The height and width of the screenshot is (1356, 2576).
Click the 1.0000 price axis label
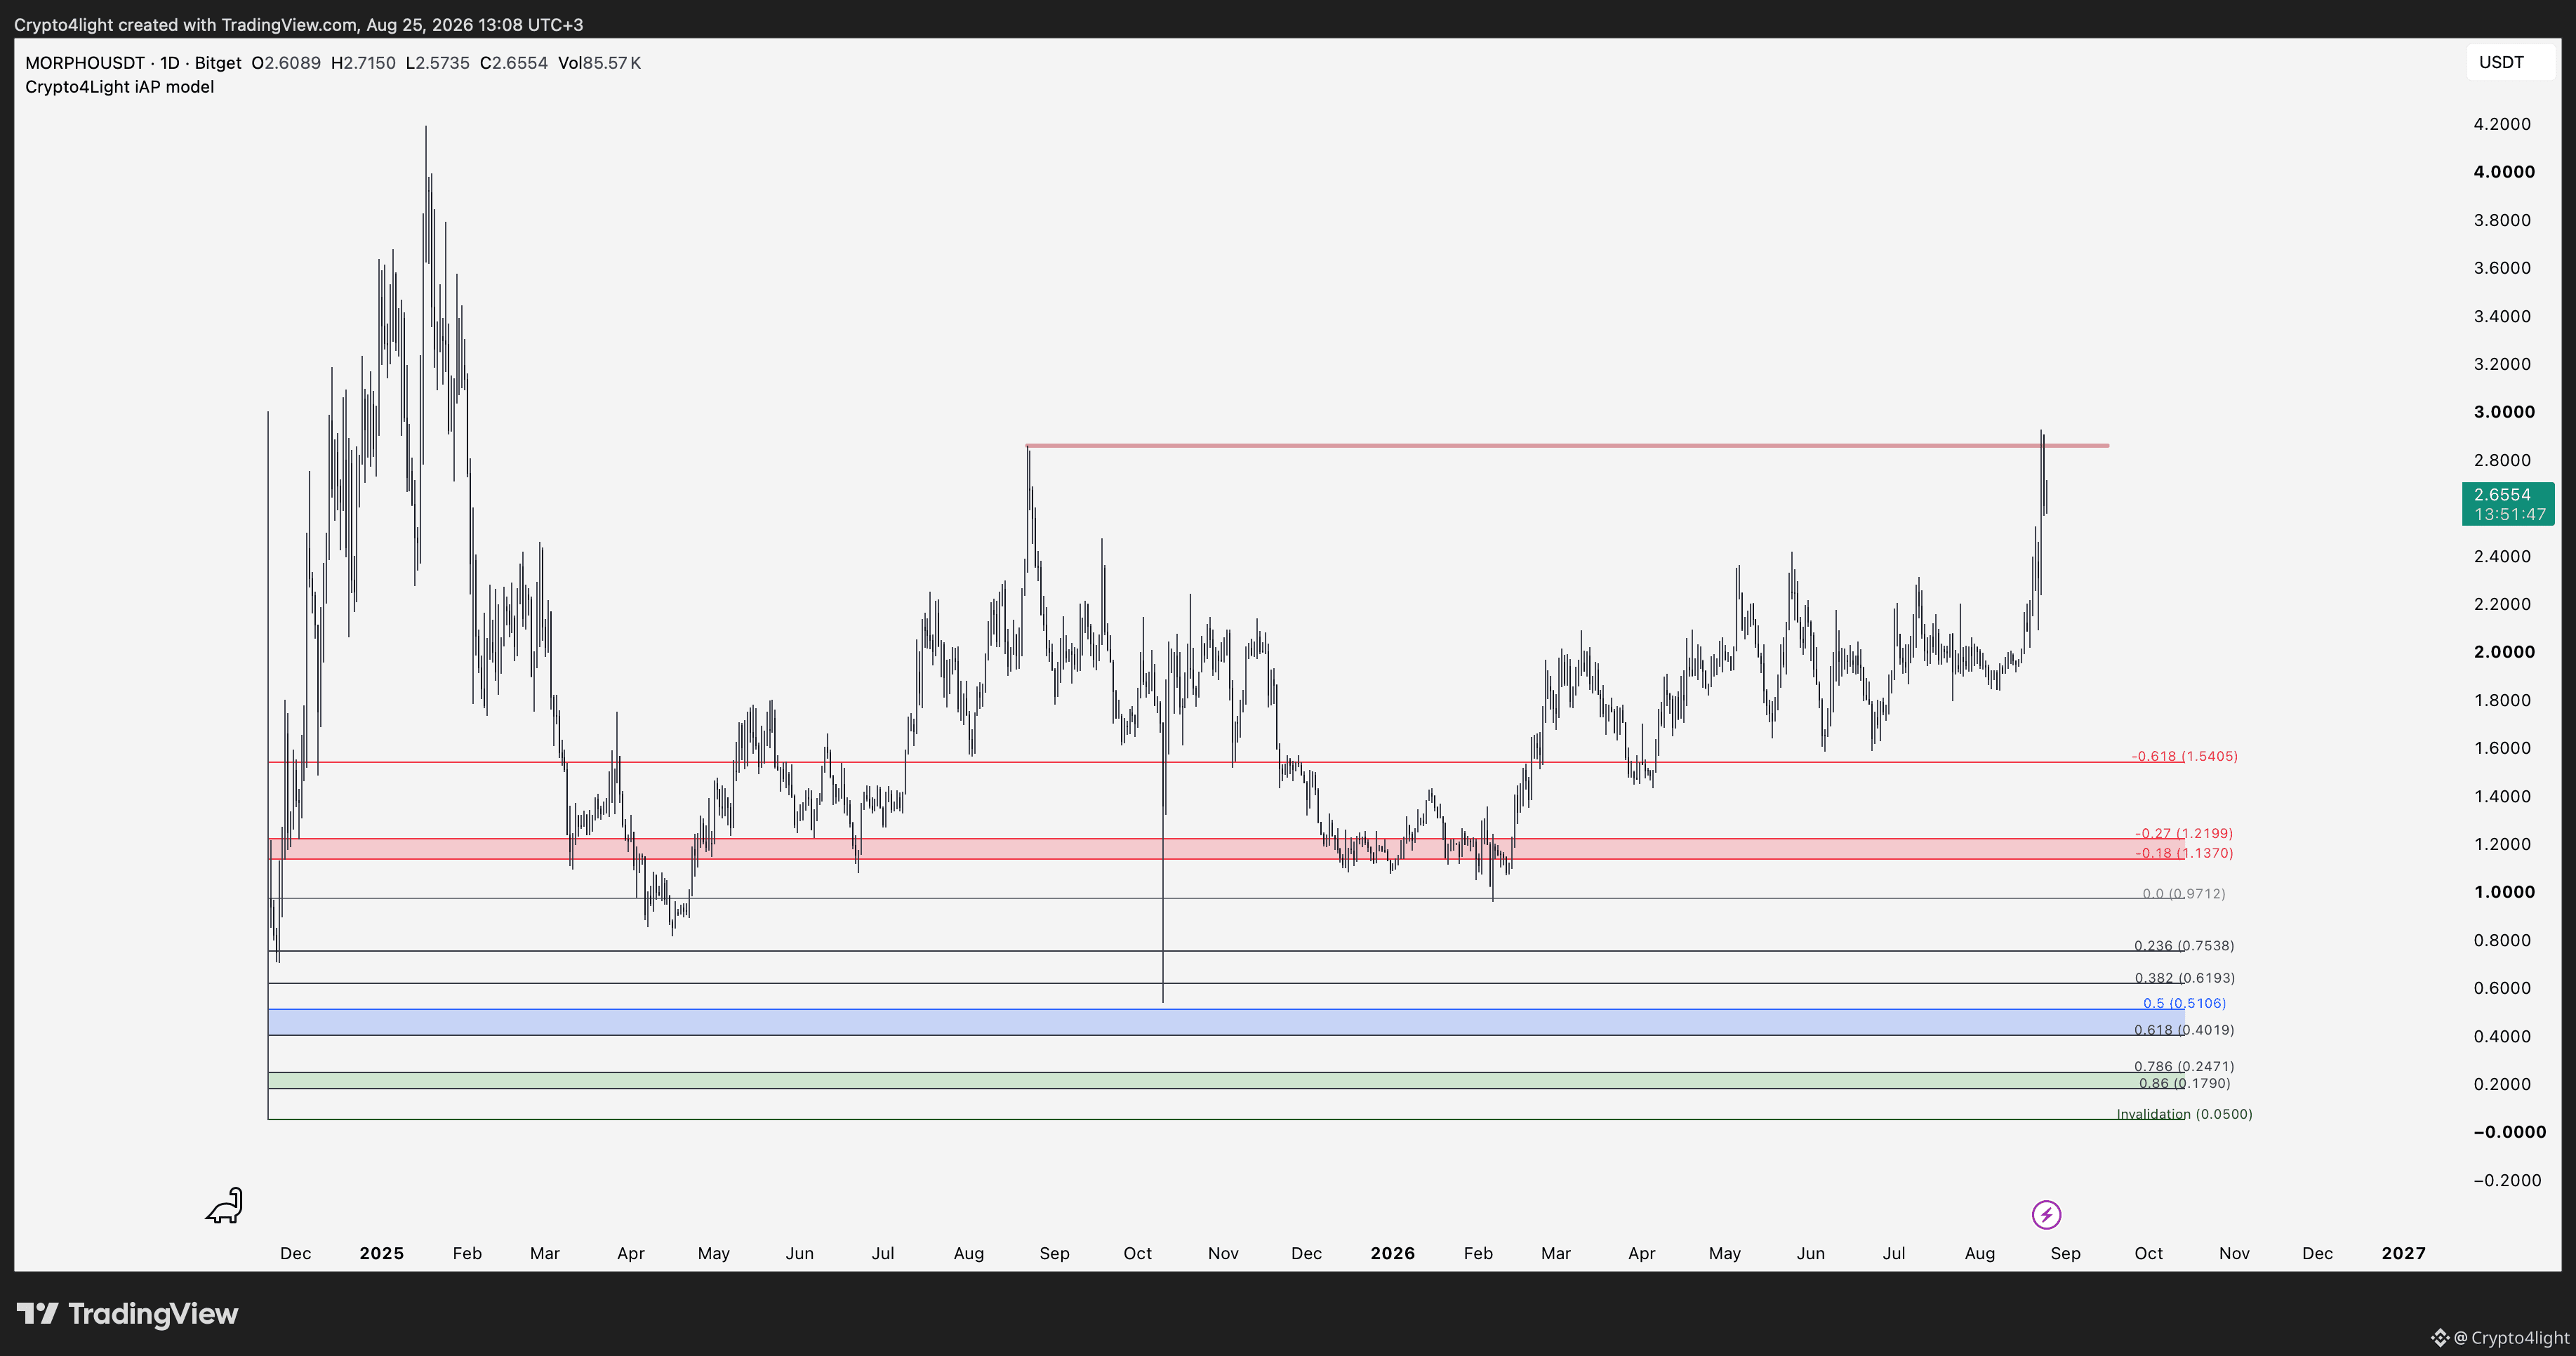2504,892
